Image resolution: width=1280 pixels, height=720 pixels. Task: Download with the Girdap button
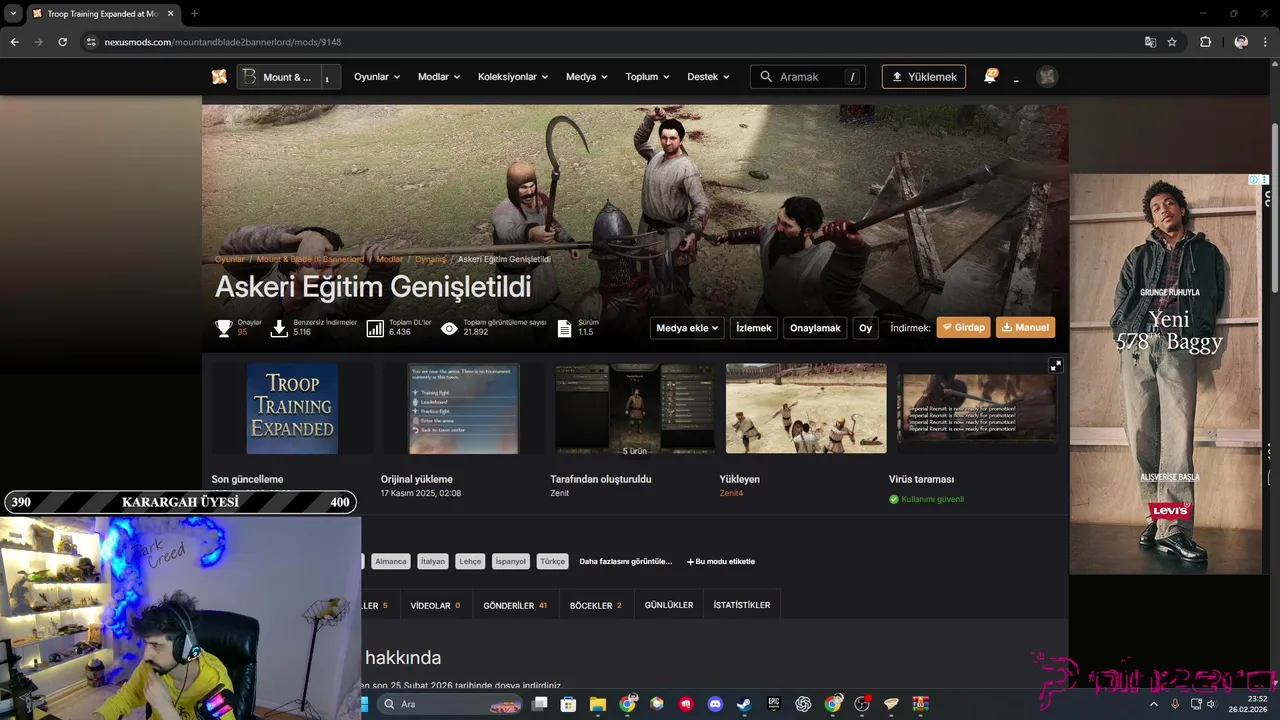(963, 328)
